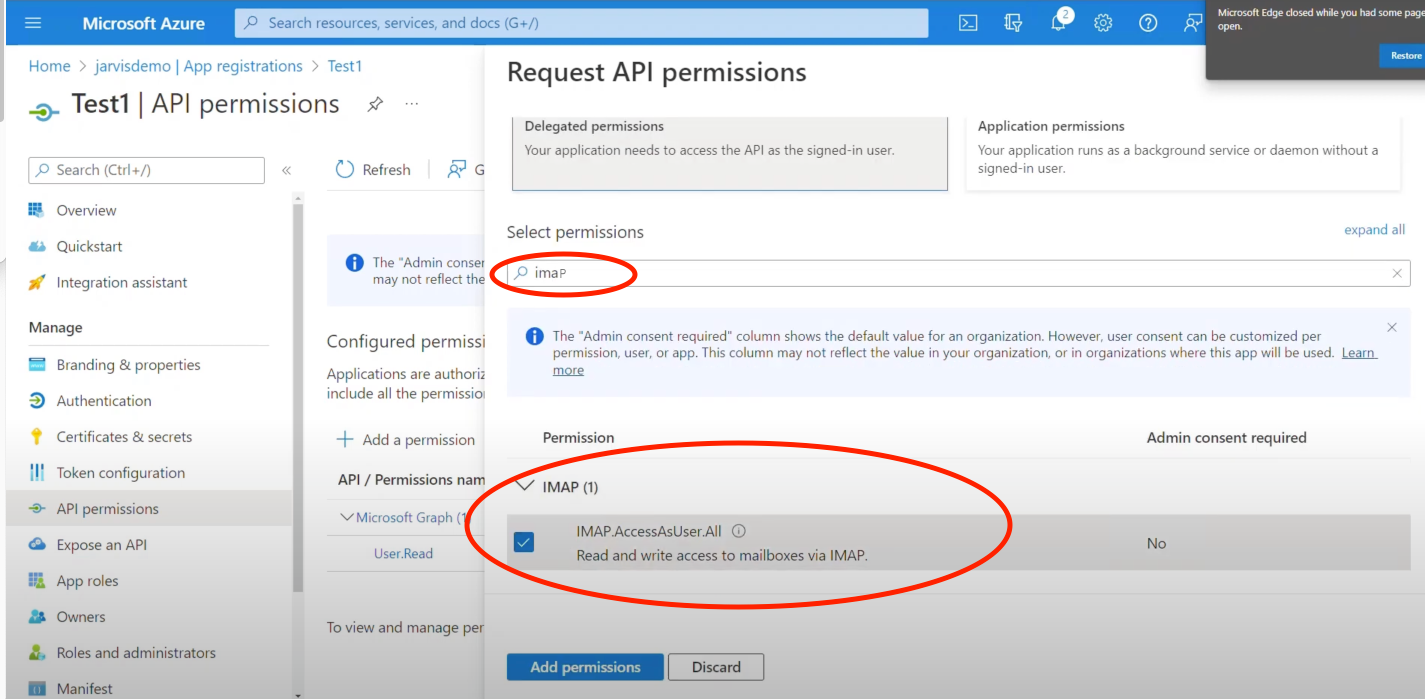1425x699 pixels.
Task: Open the Feedback icon in top bar
Action: [1192, 23]
